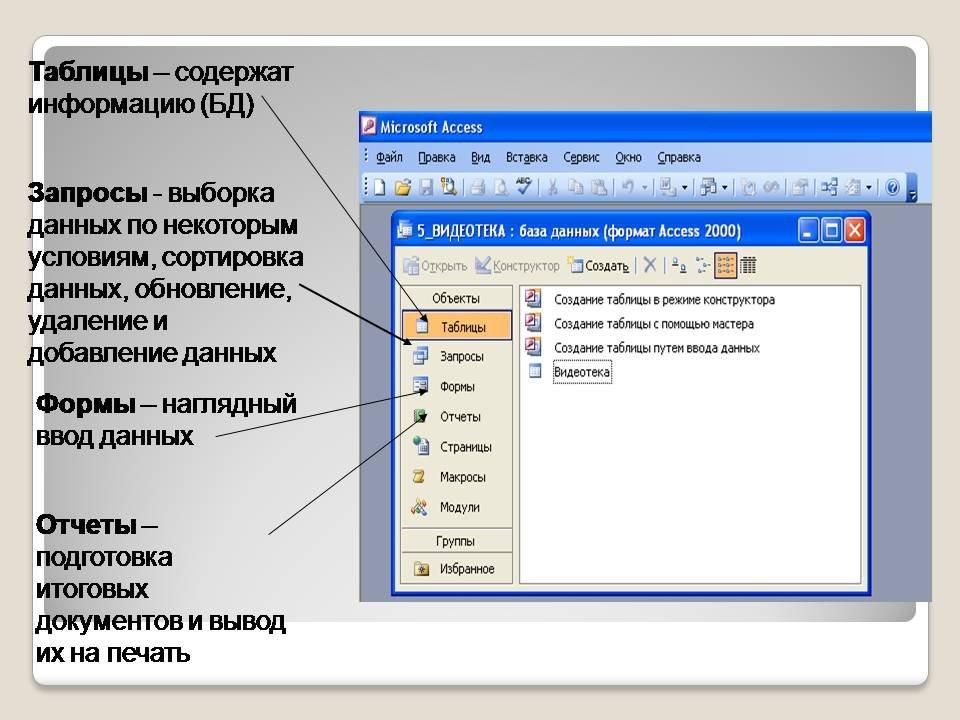The height and width of the screenshot is (720, 960).
Task: Click Создание таблицы с помощью мастера
Action: pos(653,324)
